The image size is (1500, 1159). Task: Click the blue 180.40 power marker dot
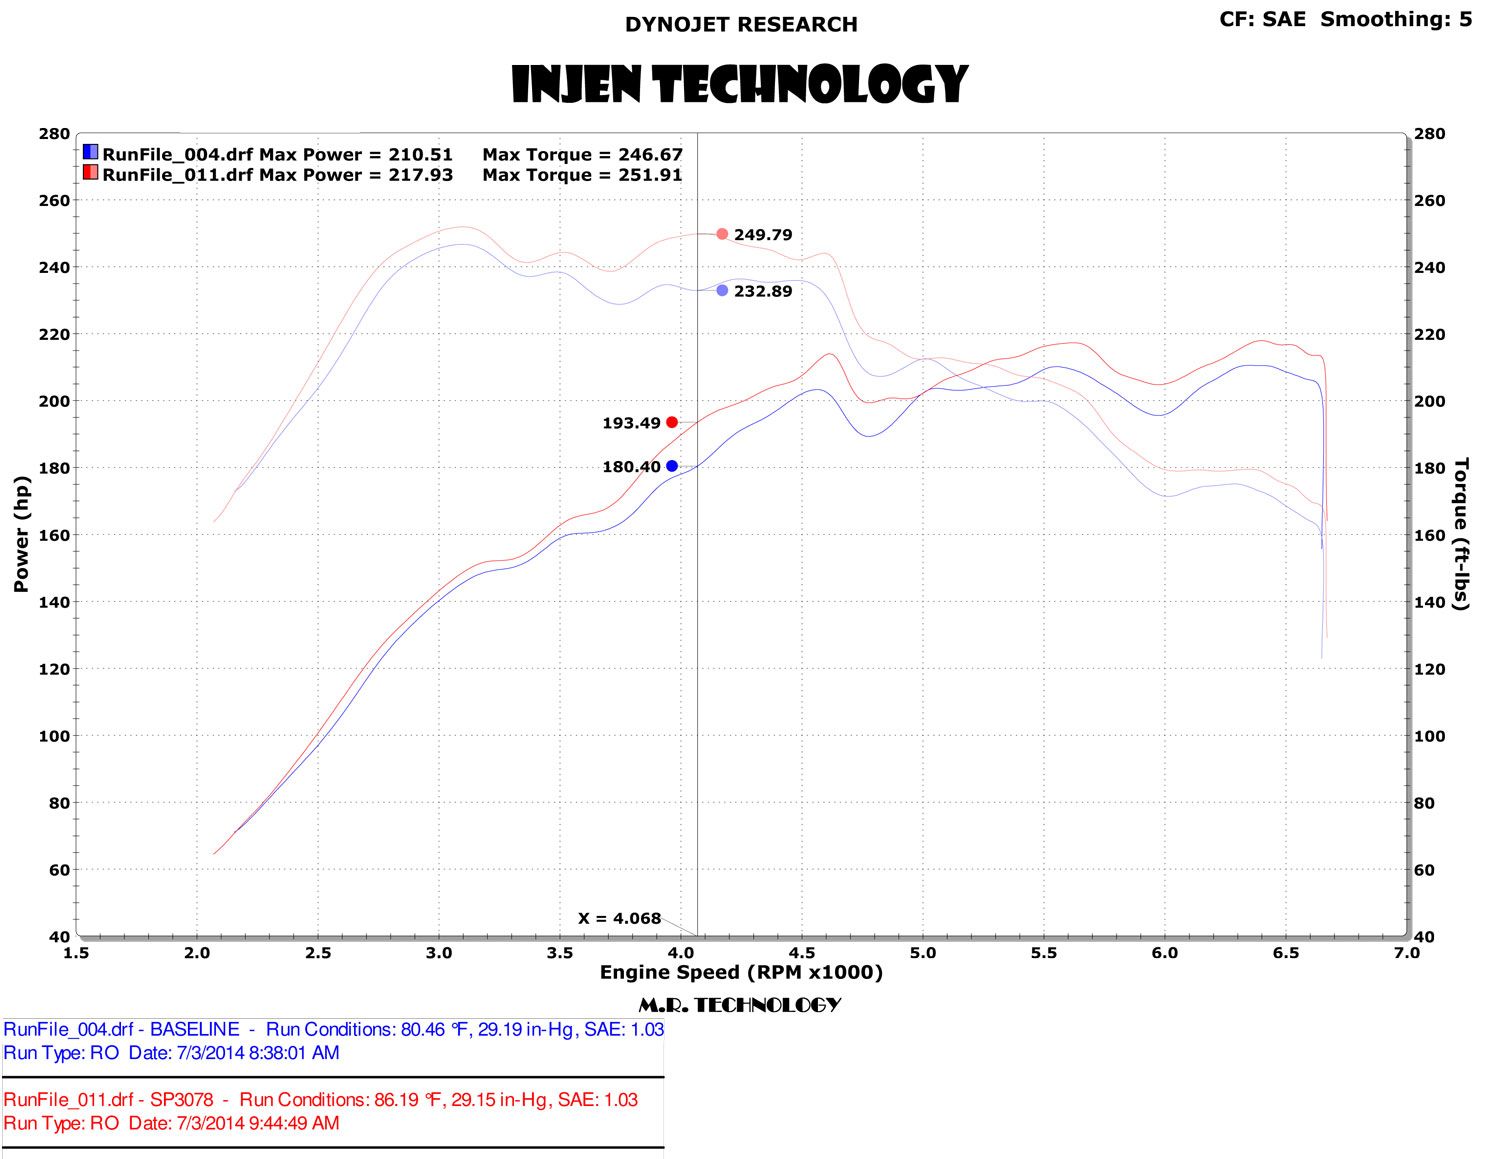coord(672,466)
